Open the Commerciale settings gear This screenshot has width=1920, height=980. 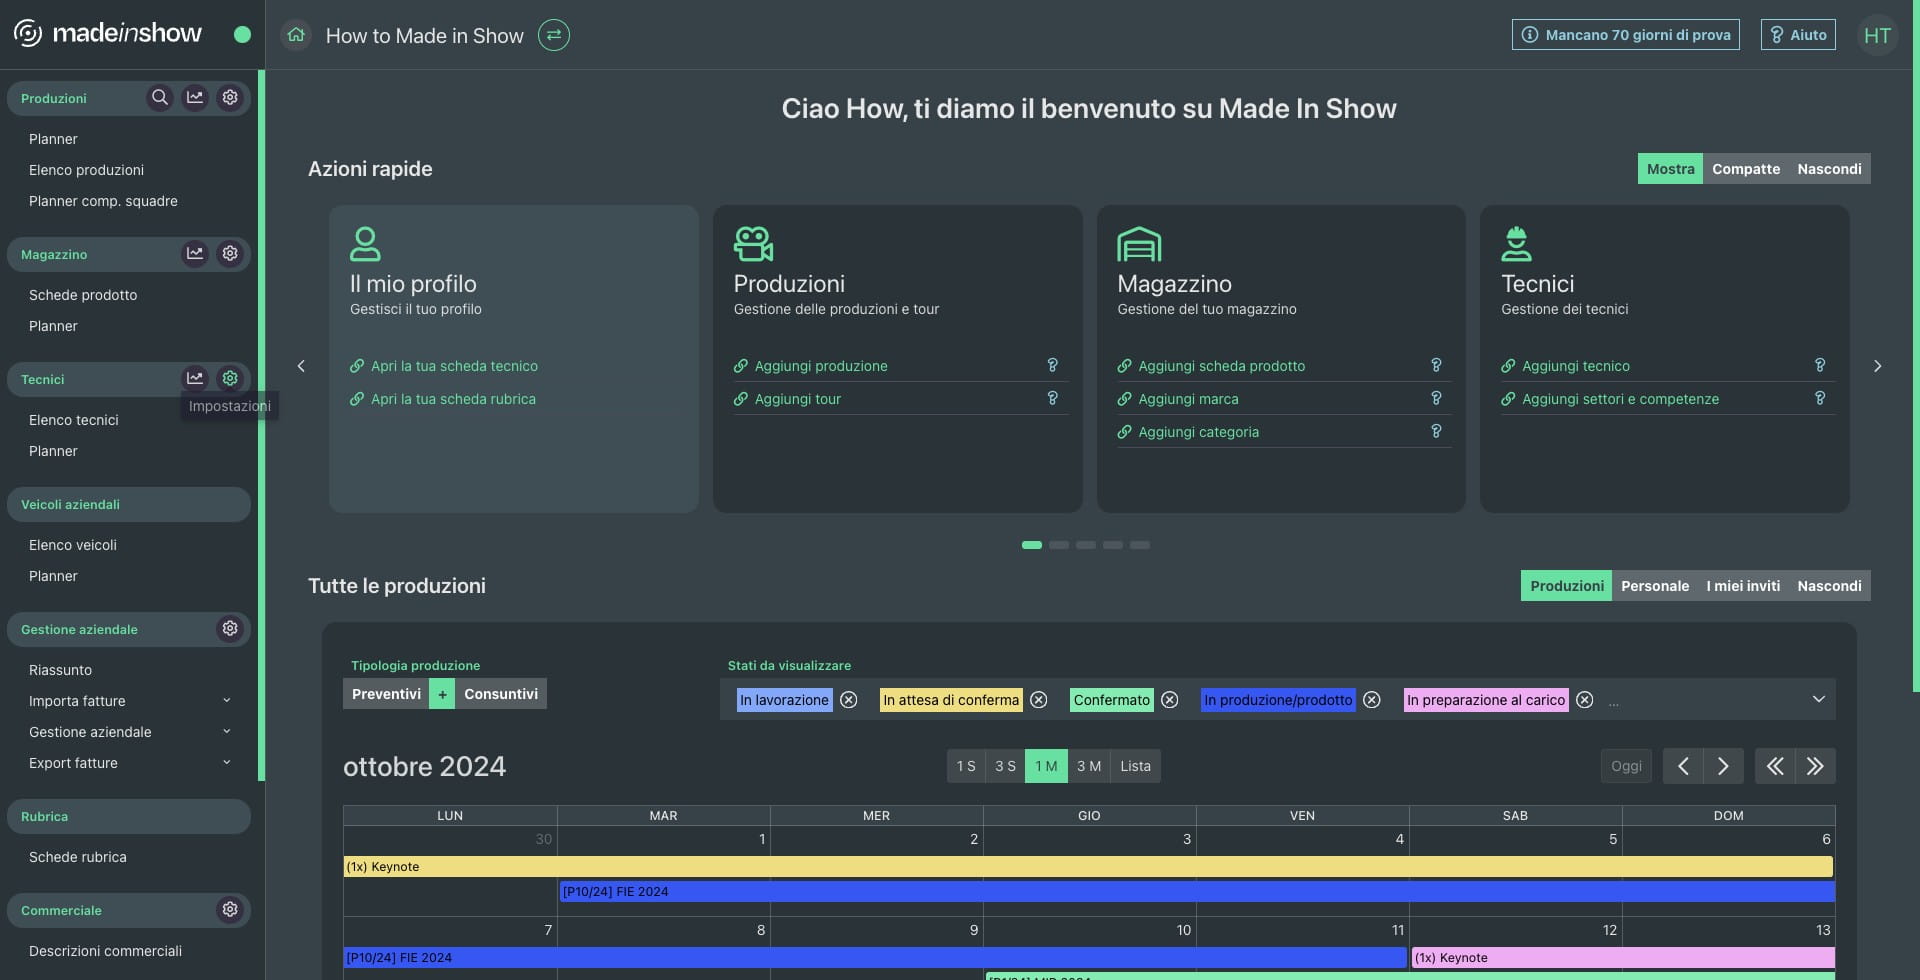coord(230,909)
